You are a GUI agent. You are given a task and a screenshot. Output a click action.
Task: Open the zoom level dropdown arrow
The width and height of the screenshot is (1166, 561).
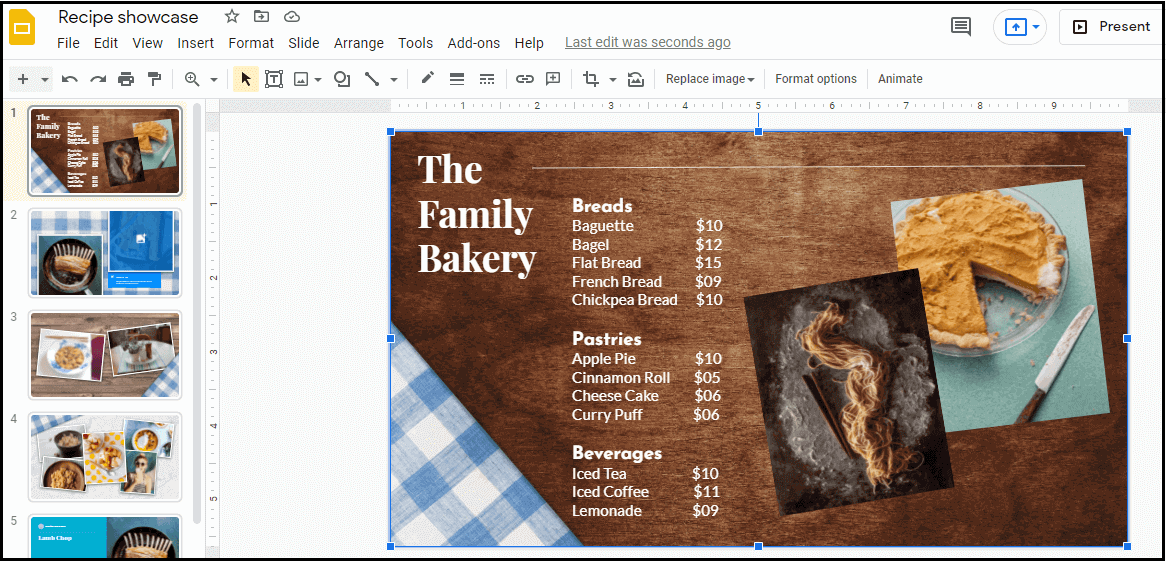click(x=213, y=79)
